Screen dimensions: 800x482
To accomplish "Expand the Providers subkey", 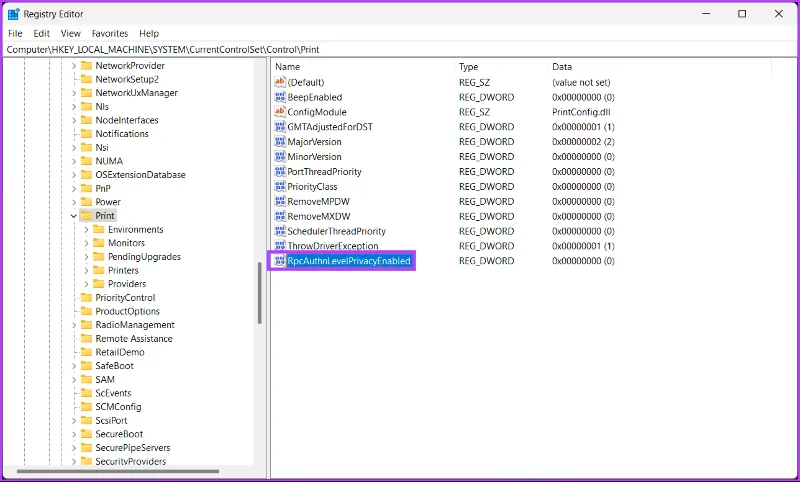I will pos(86,284).
